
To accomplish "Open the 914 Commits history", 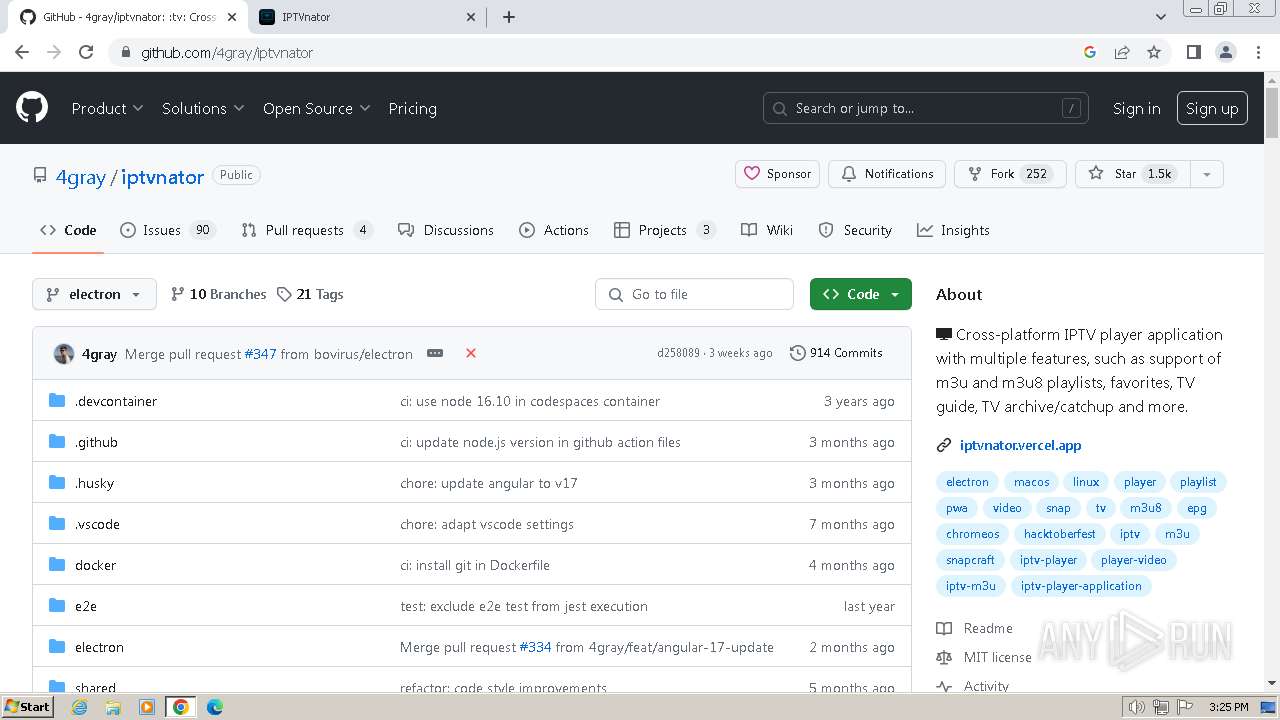I will click(x=836, y=353).
